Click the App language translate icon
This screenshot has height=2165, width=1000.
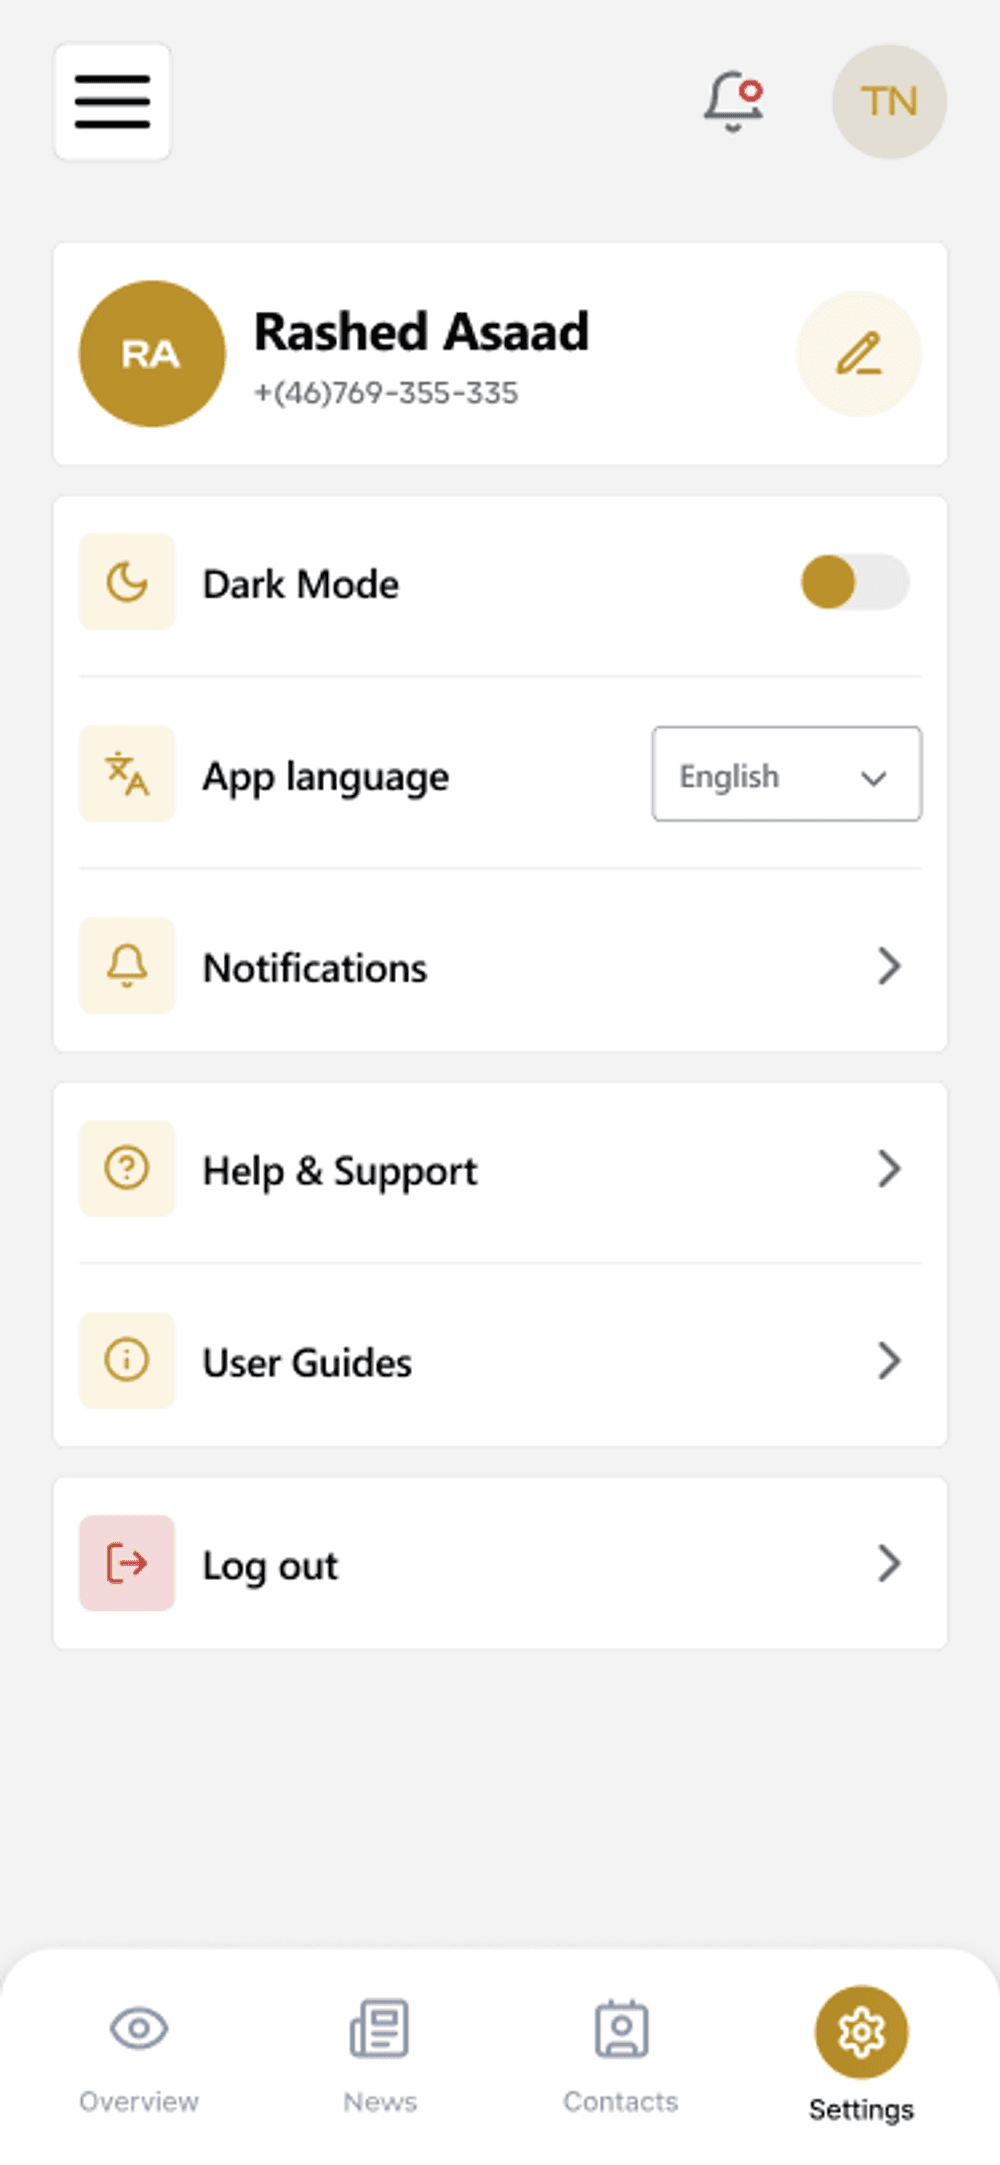pos(127,774)
